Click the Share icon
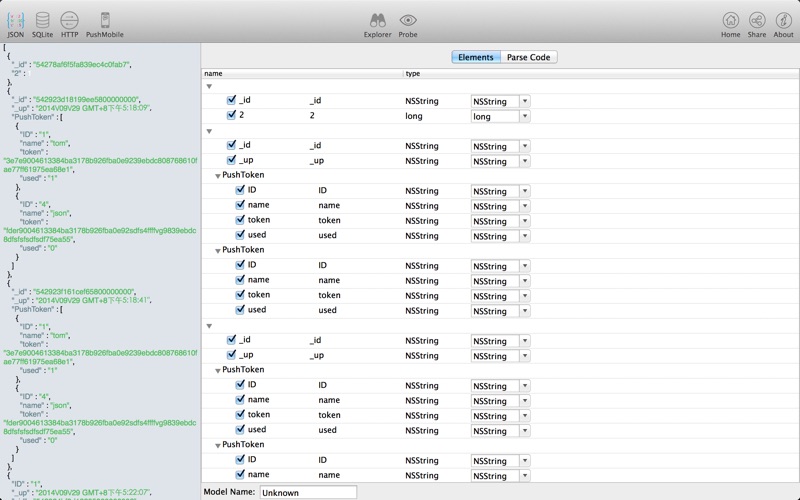The height and width of the screenshot is (500, 800). click(757, 25)
